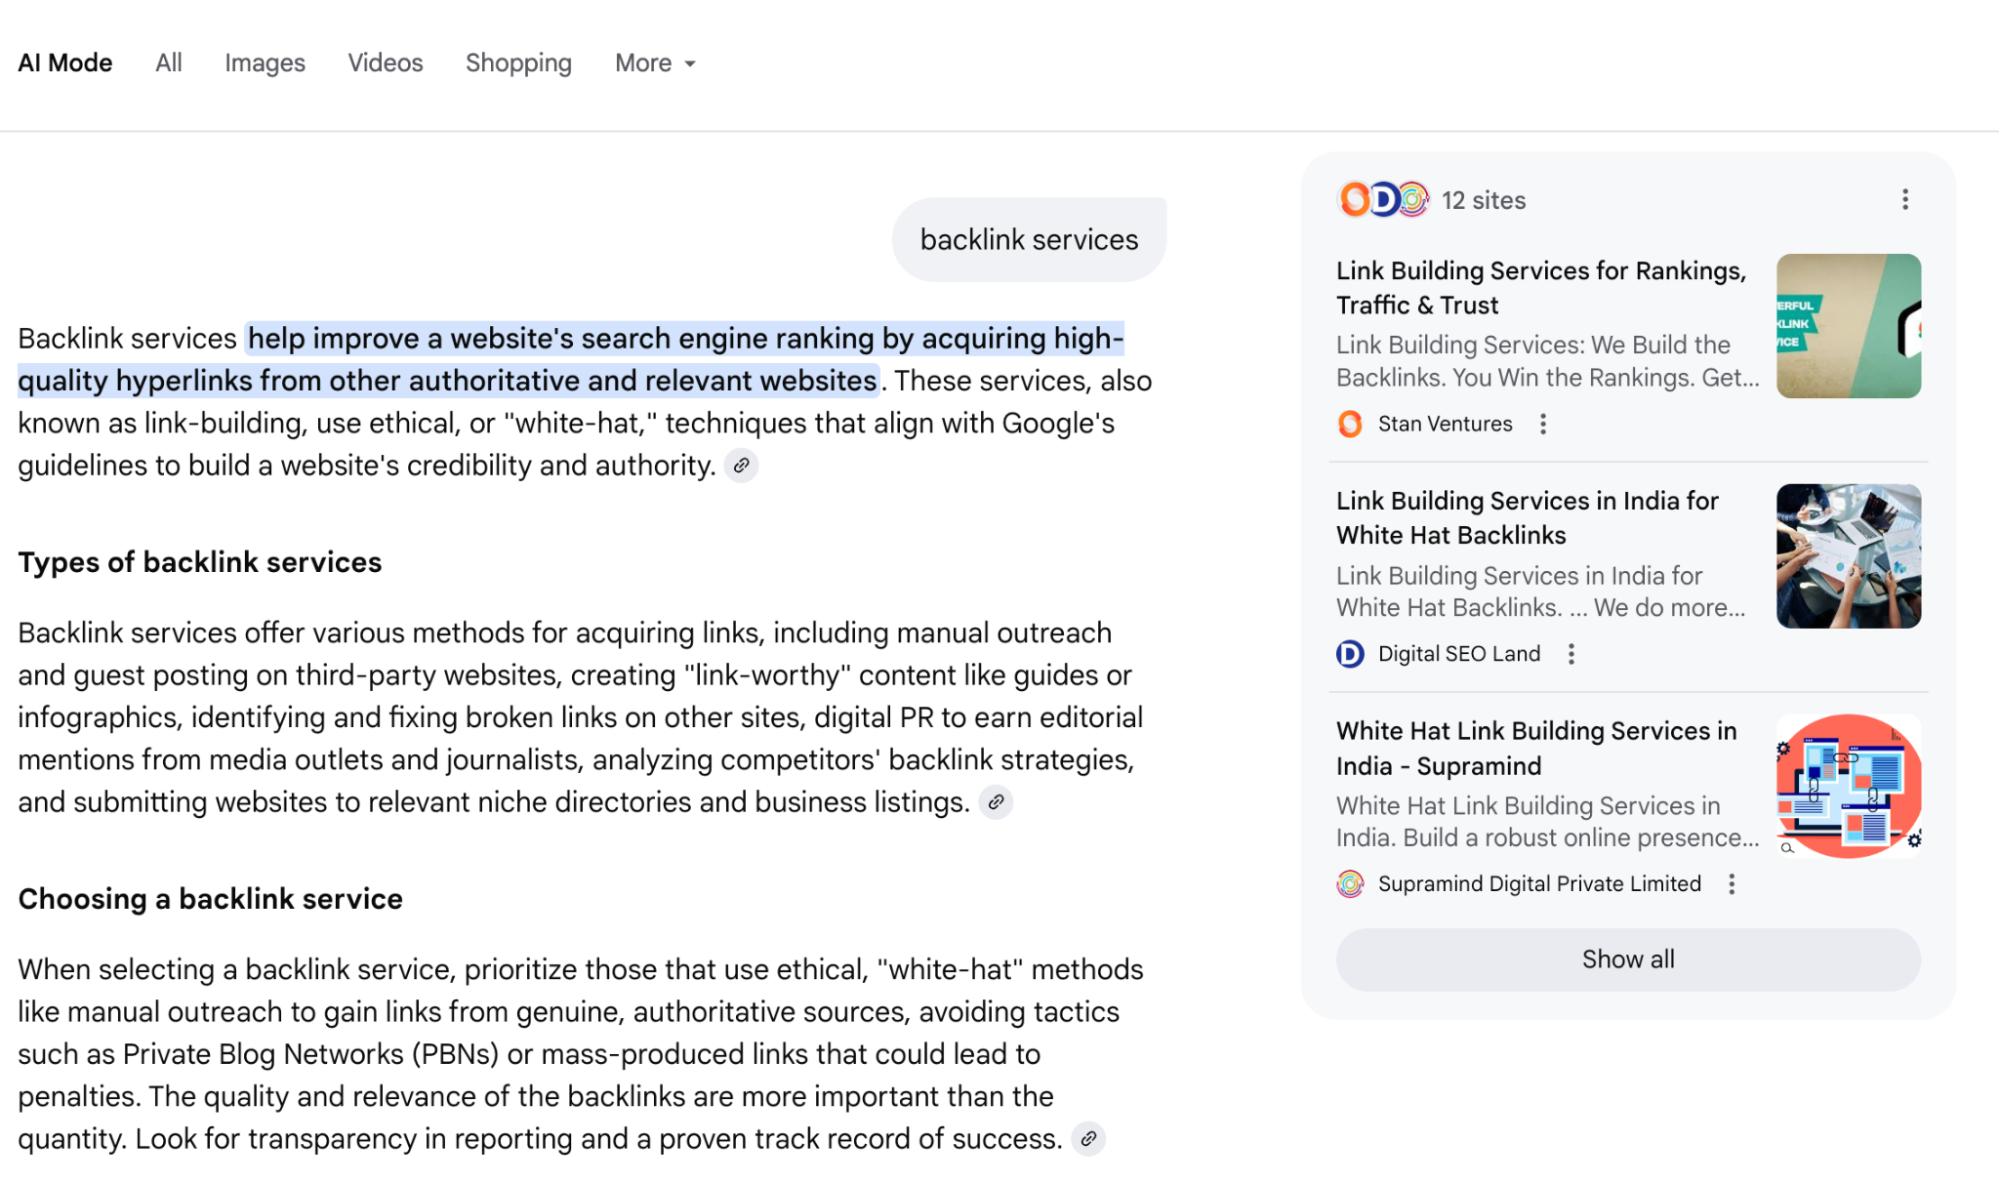Click the Stan Ventures favicon
Screen dimensions: 1999x1192
click(1350, 424)
